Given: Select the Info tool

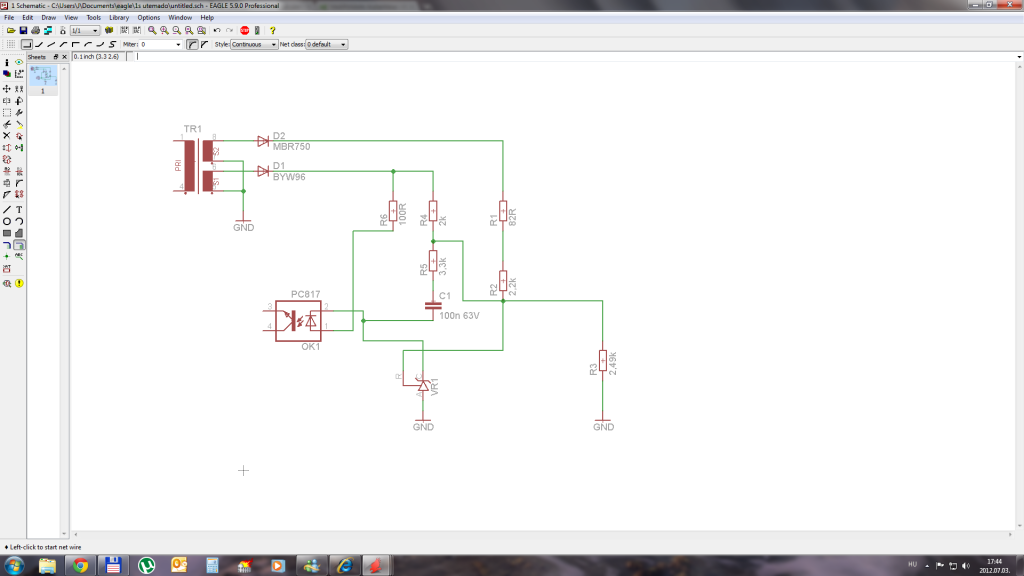Looking at the screenshot, I should (7, 63).
